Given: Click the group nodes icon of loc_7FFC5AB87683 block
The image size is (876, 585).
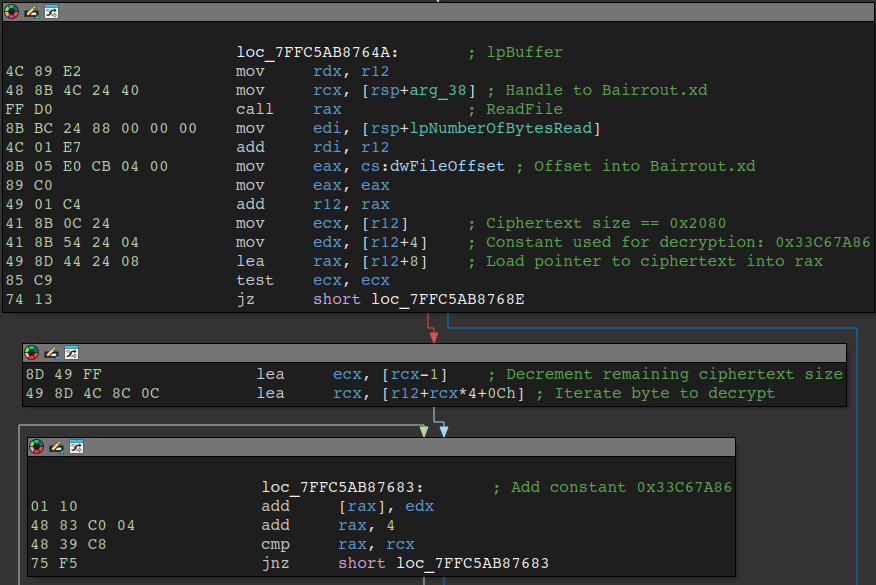Looking at the screenshot, I should (77, 446).
